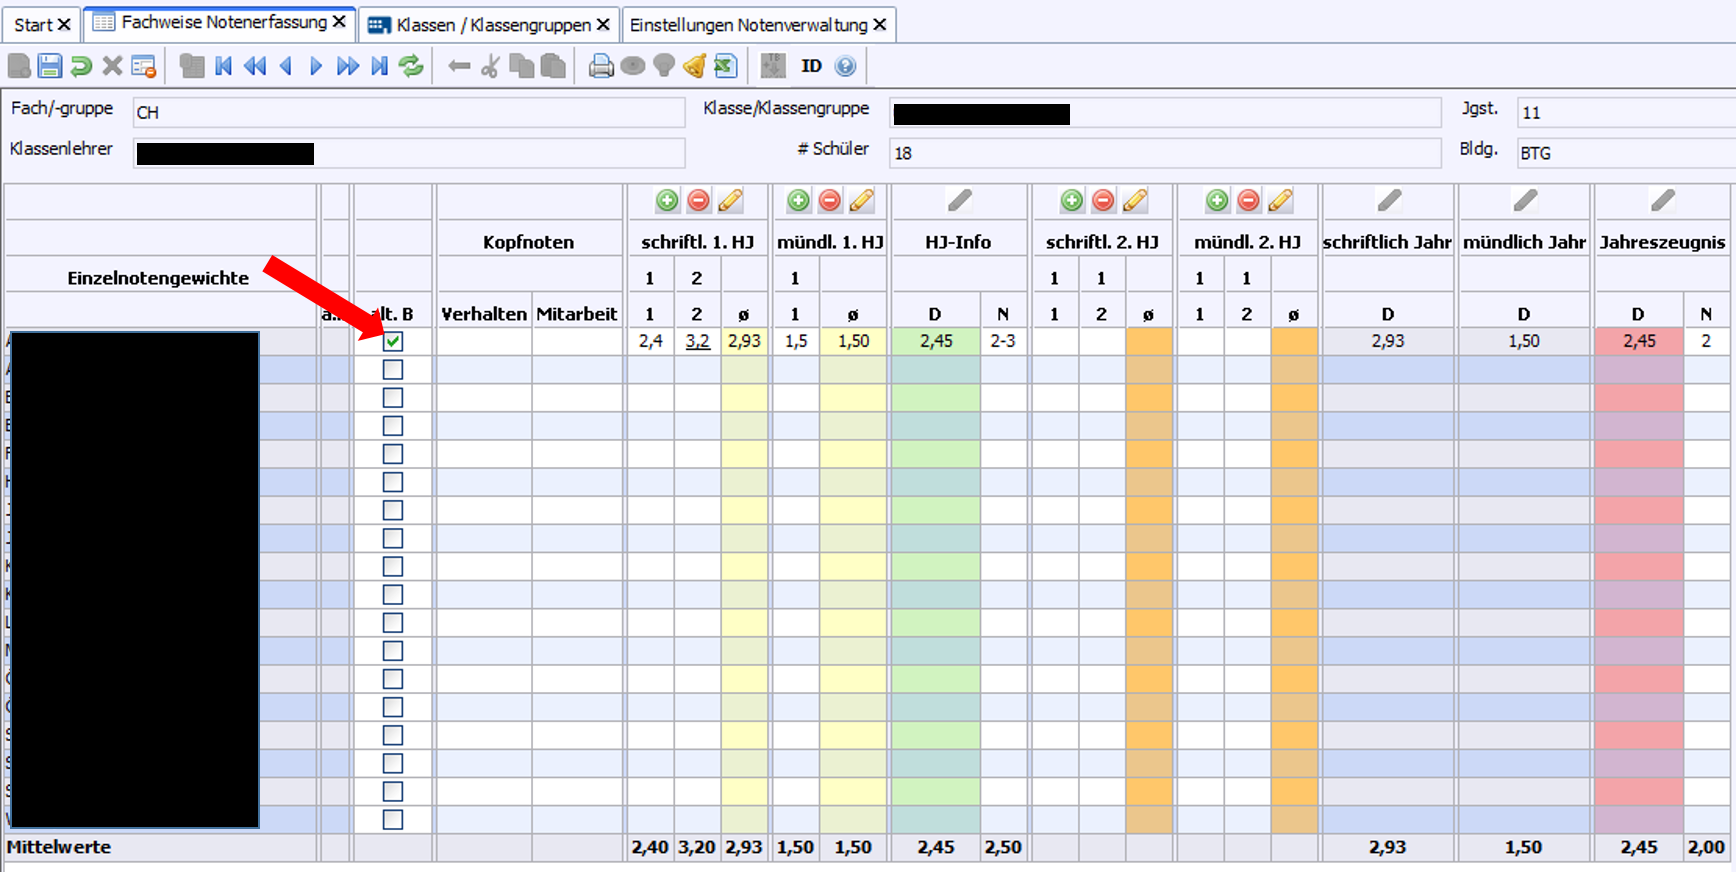Uncheck the alt. B checkbox in first student row
1736x872 pixels.
pyautogui.click(x=393, y=341)
